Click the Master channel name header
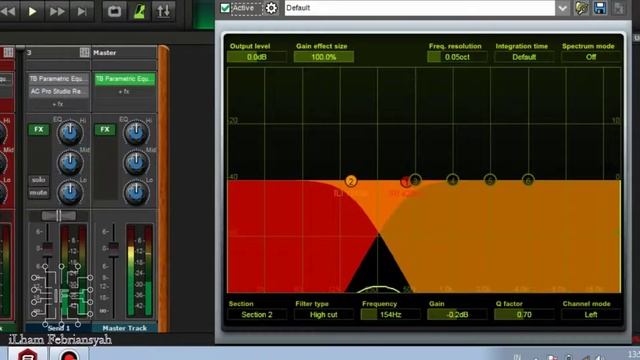Image resolution: width=640 pixels, height=360 pixels. 104,53
